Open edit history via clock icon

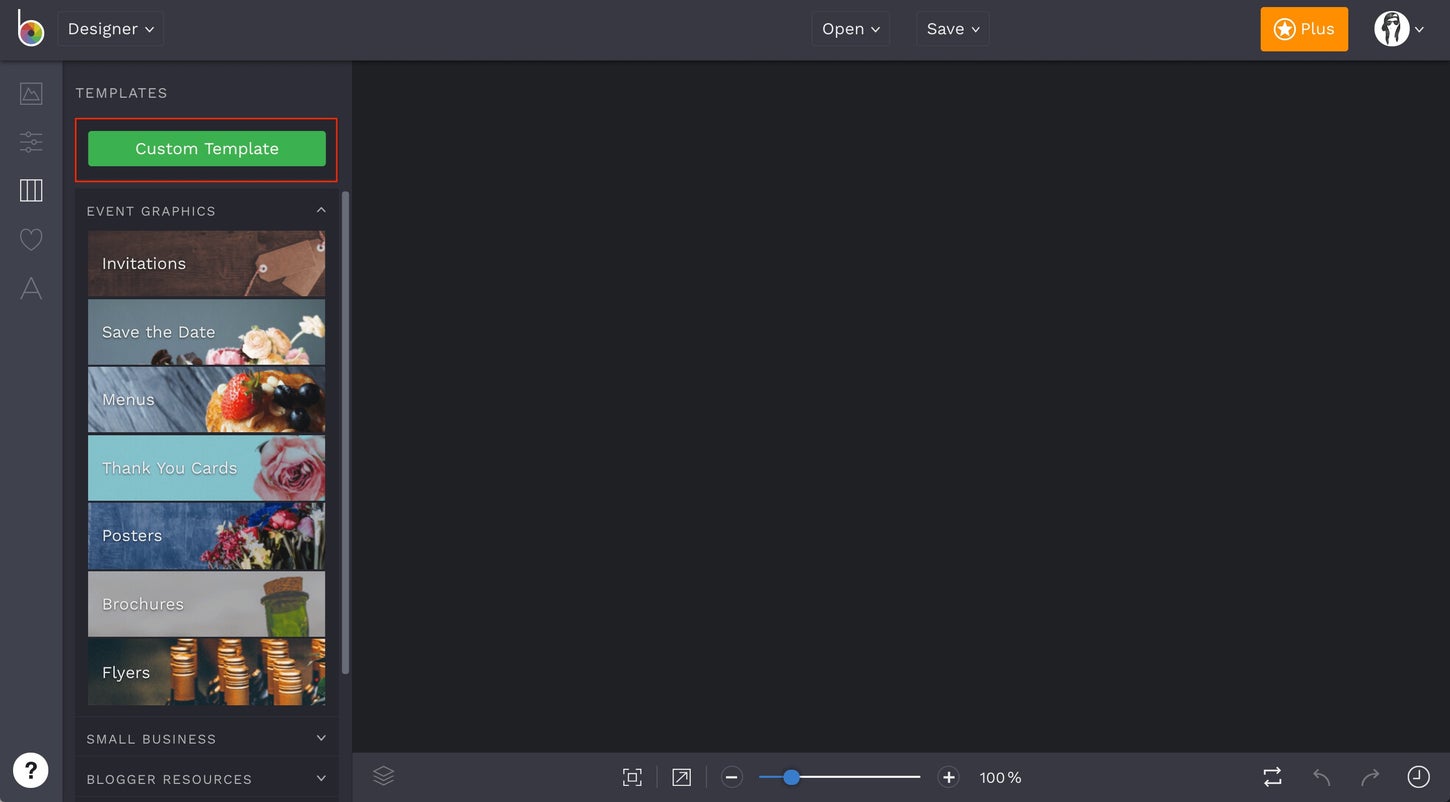click(x=1419, y=774)
